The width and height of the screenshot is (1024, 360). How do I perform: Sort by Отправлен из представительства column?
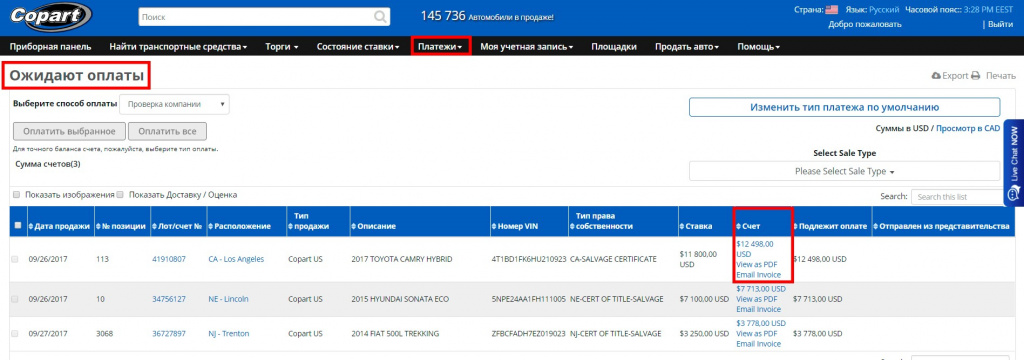point(942,226)
